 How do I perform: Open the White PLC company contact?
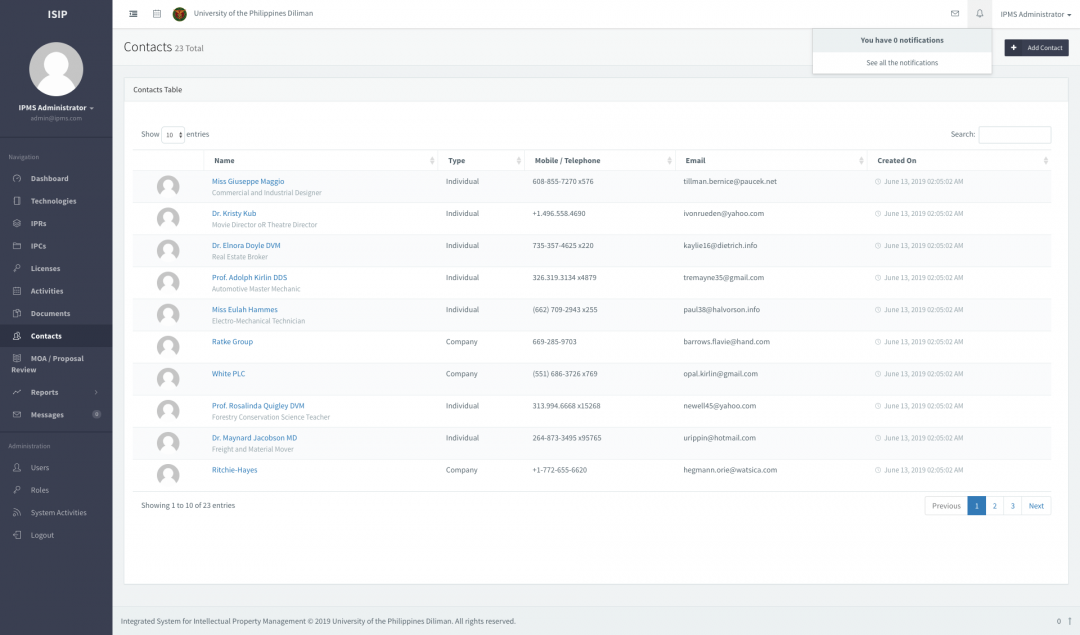229,374
